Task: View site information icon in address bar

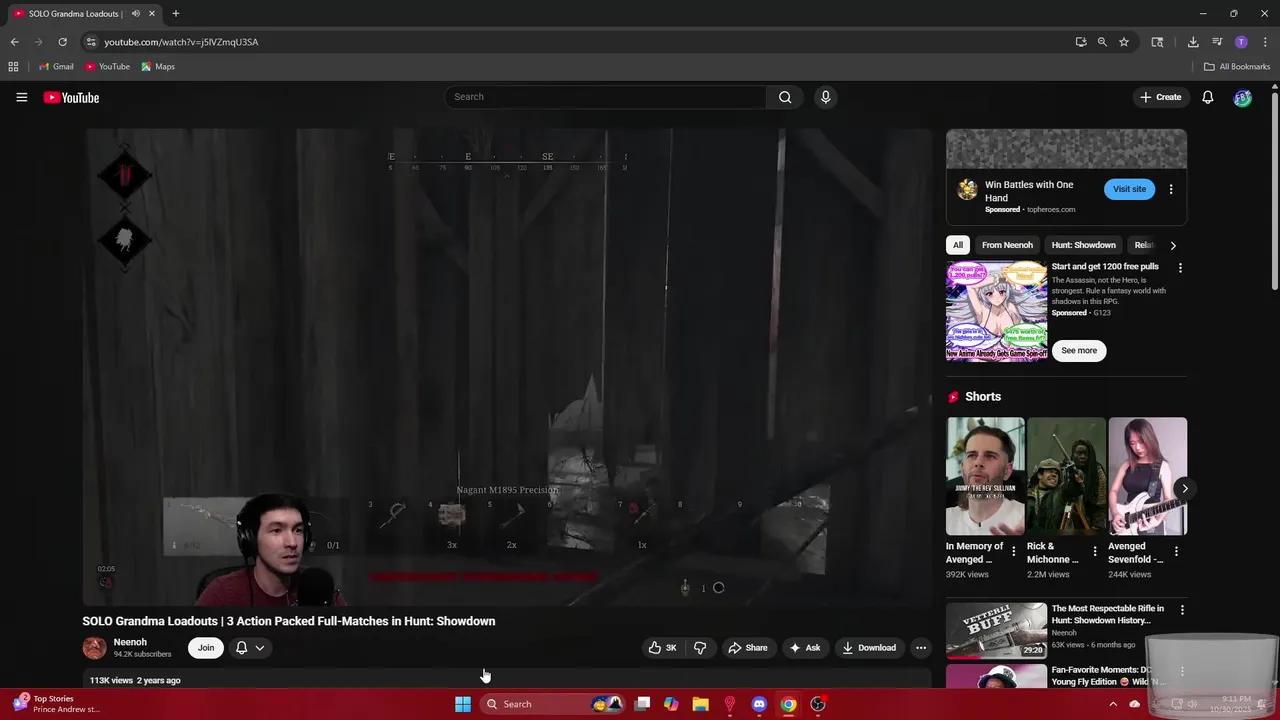Action: click(91, 42)
